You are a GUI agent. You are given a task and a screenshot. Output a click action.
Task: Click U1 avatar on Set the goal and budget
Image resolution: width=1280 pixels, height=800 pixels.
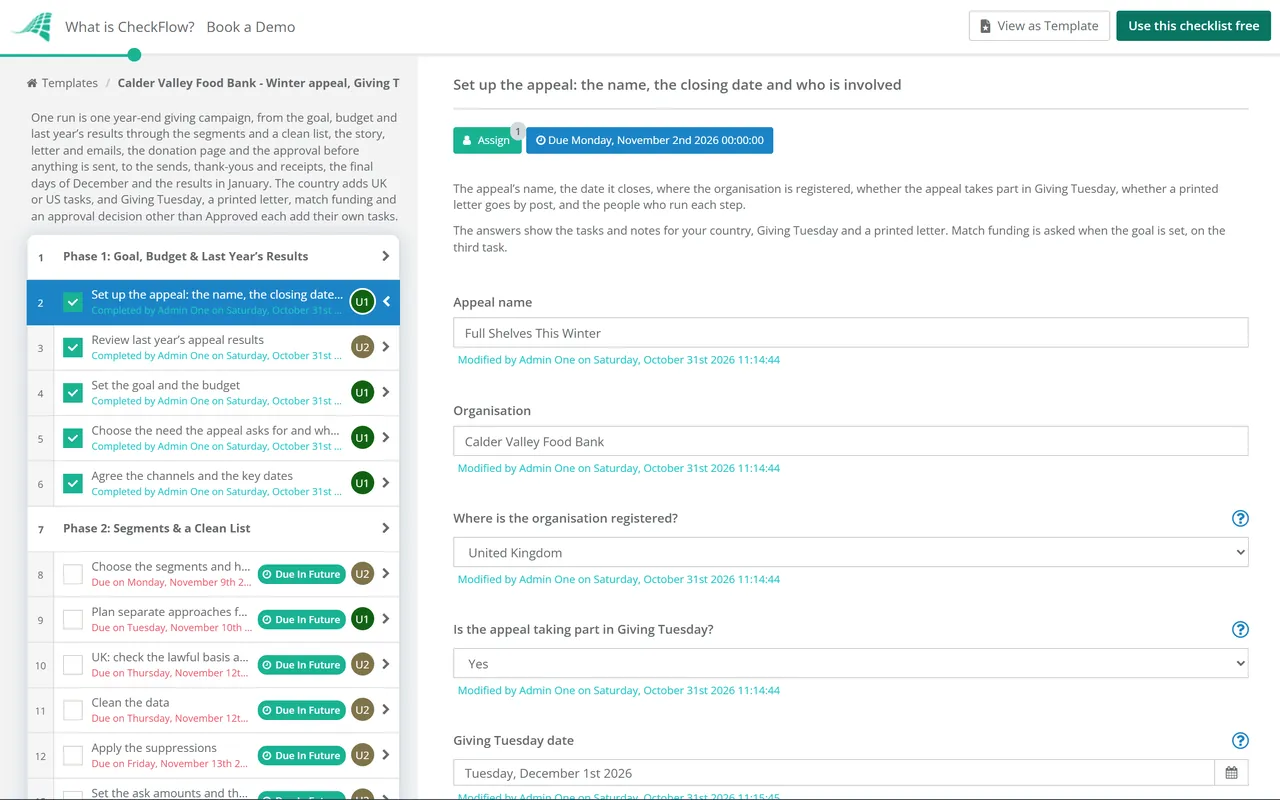[x=362, y=392]
